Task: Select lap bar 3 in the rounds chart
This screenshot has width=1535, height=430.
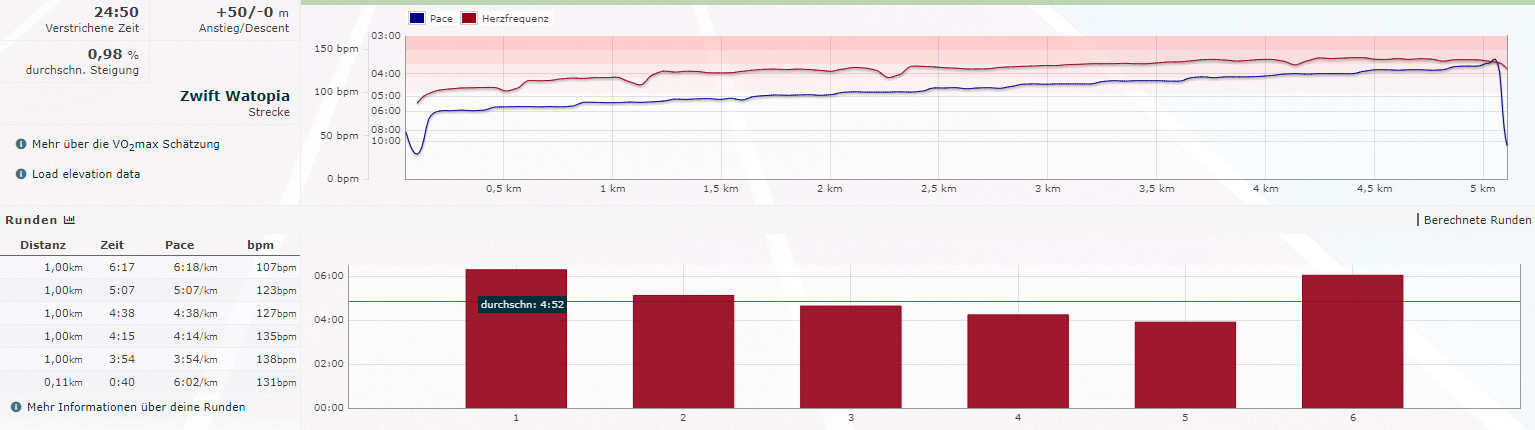Action: click(x=850, y=356)
